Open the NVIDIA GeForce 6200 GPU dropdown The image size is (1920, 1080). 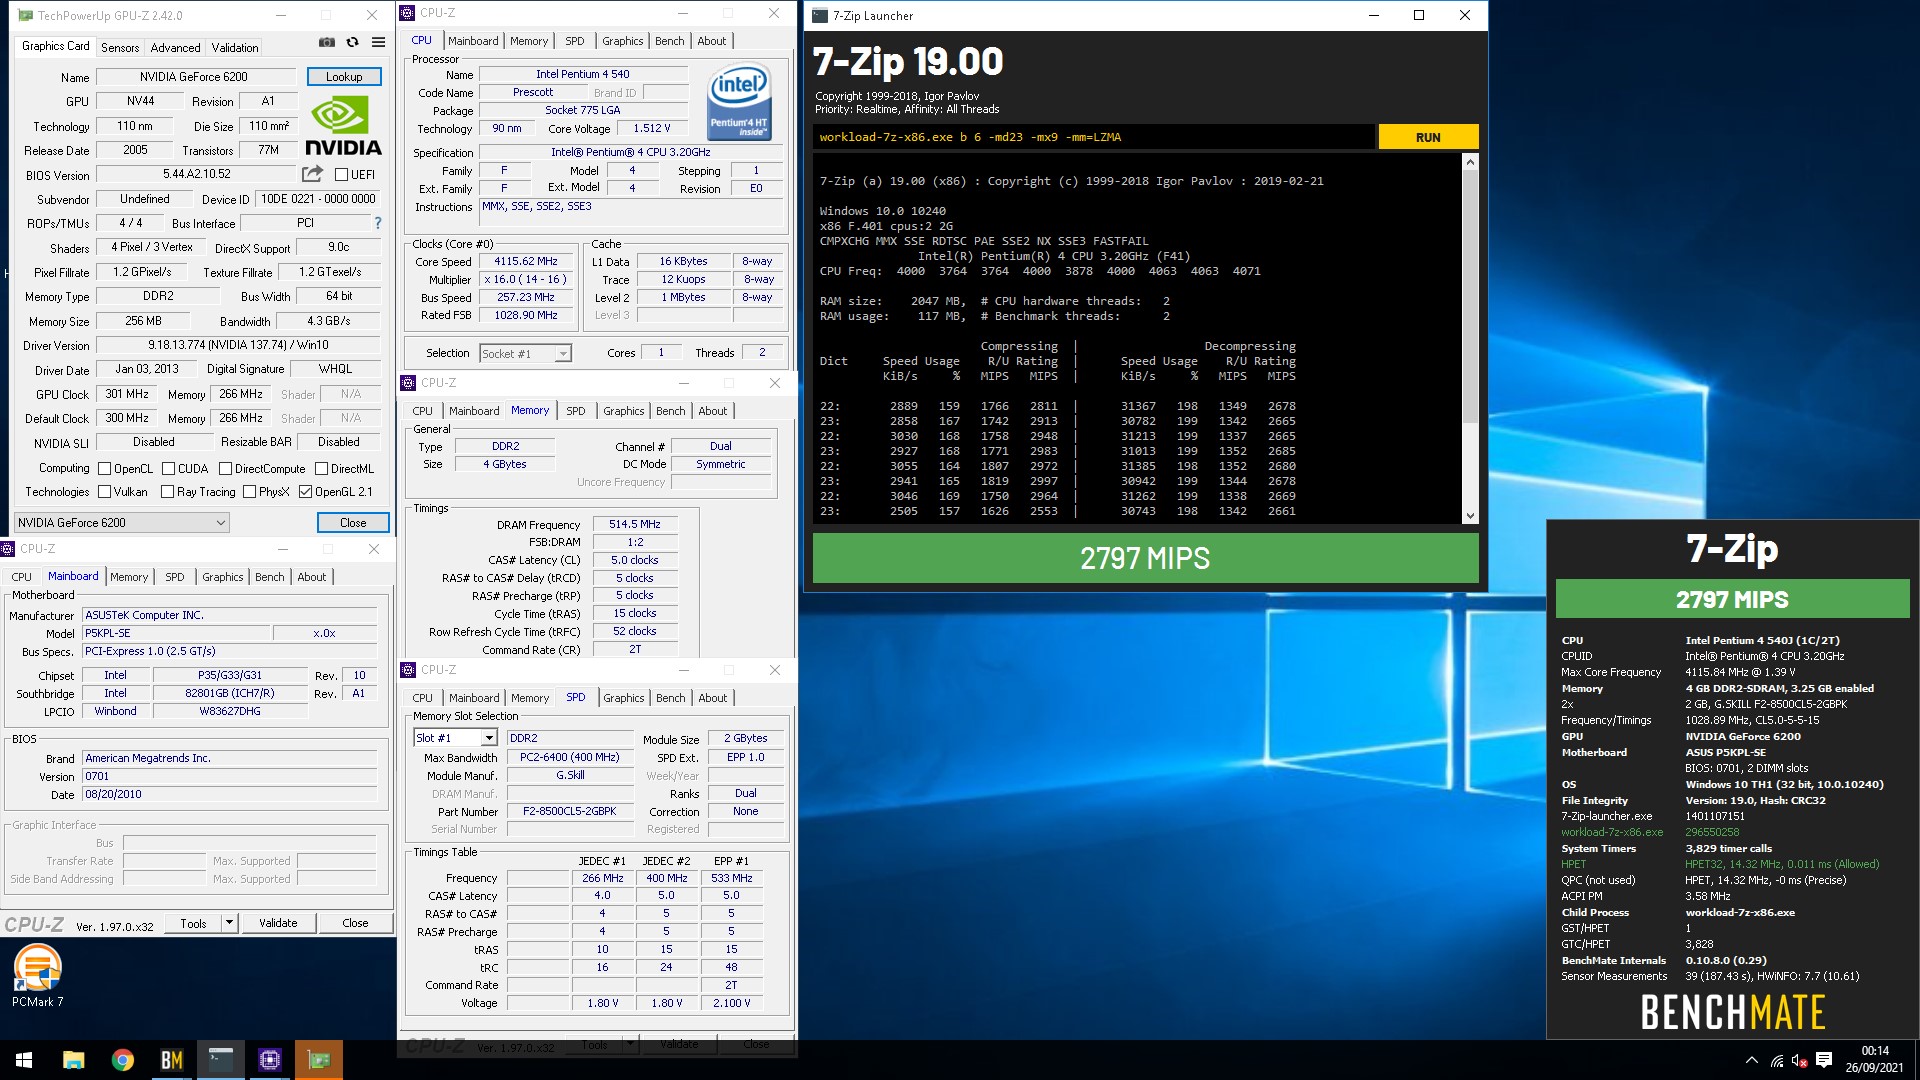[121, 522]
